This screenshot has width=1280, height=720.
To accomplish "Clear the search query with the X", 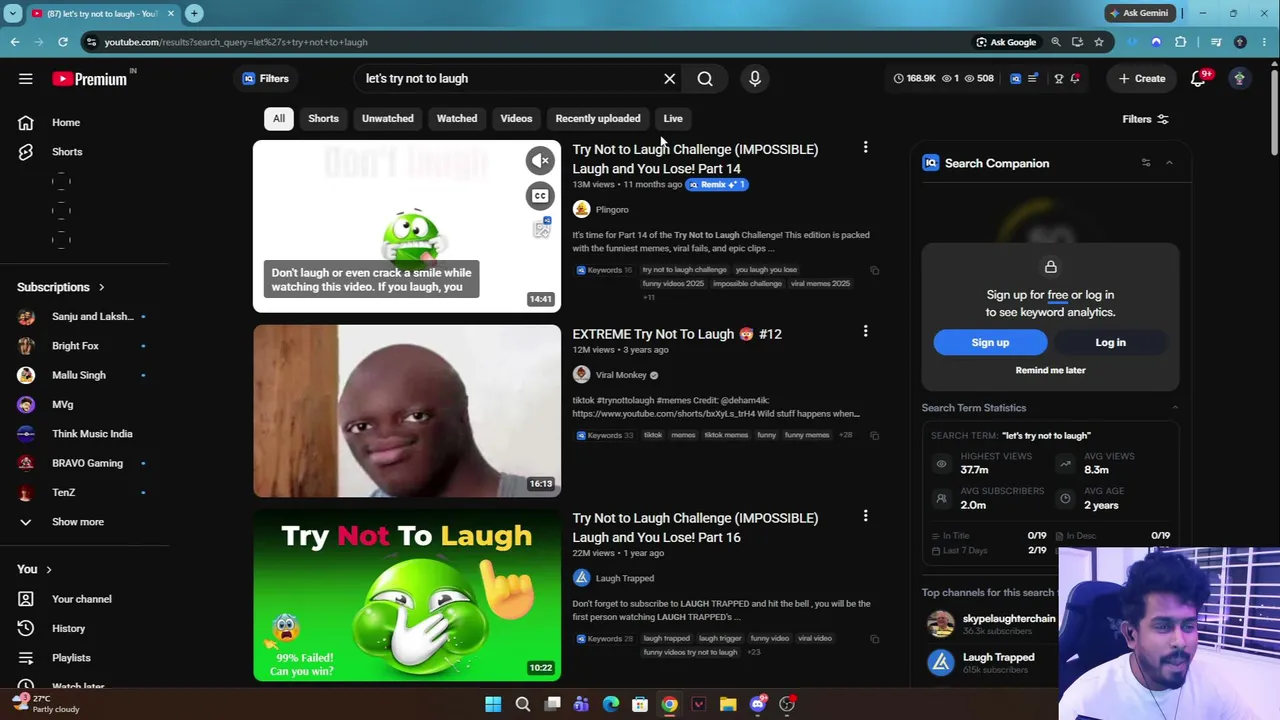I will click(670, 79).
